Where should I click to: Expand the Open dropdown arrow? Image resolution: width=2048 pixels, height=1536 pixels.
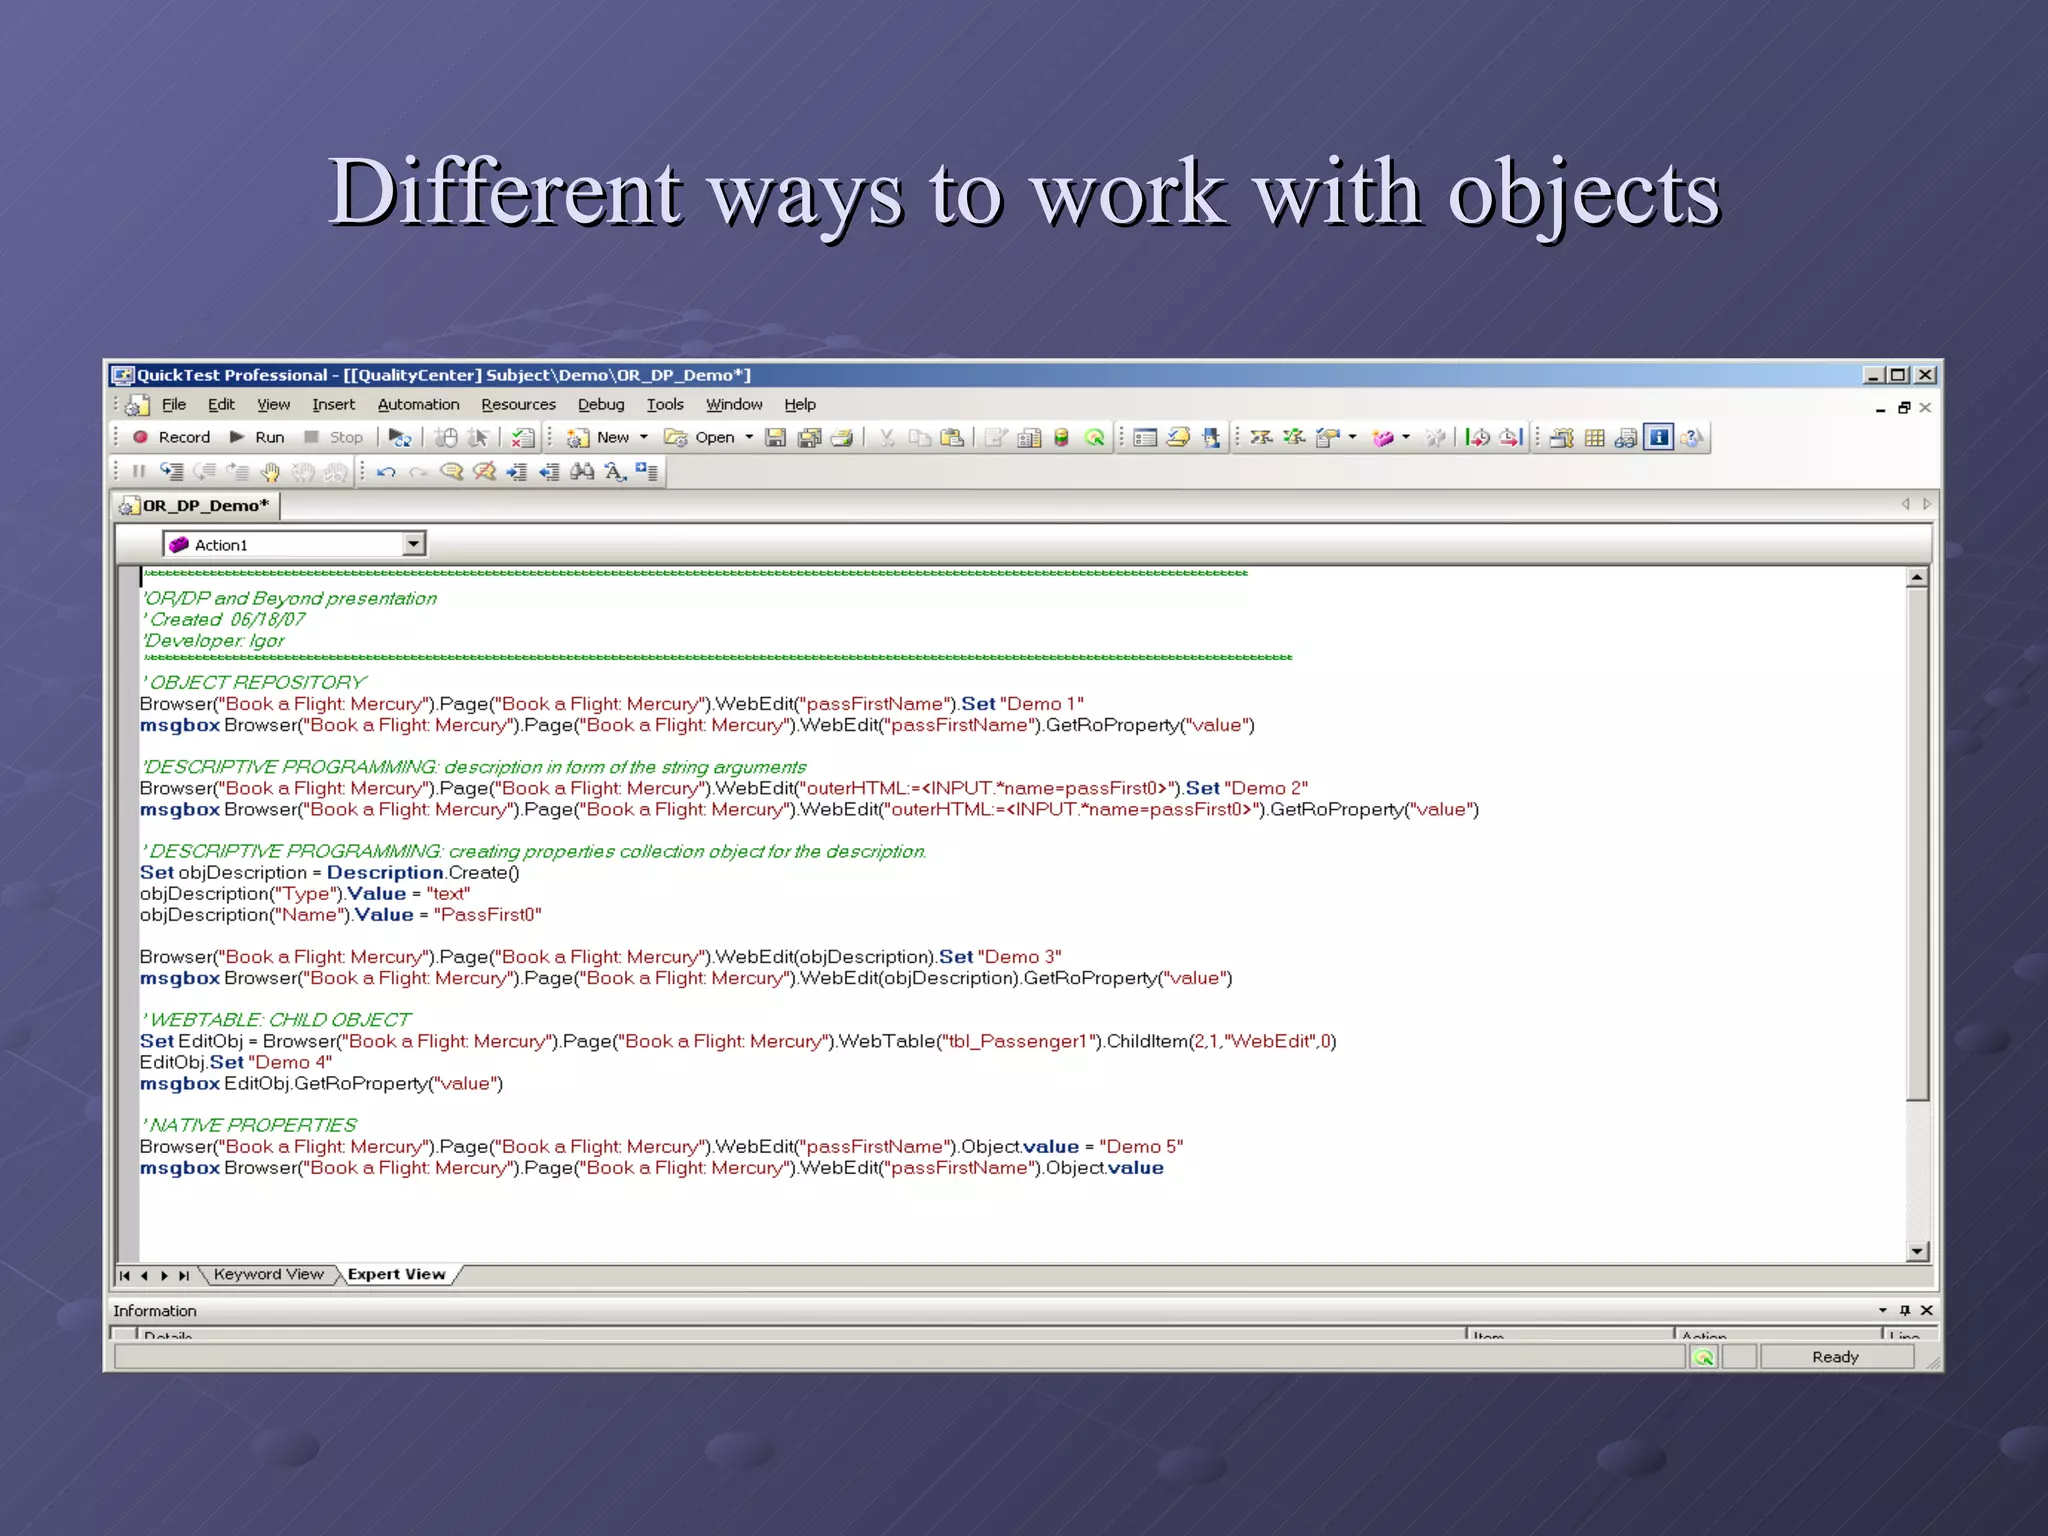749,437
